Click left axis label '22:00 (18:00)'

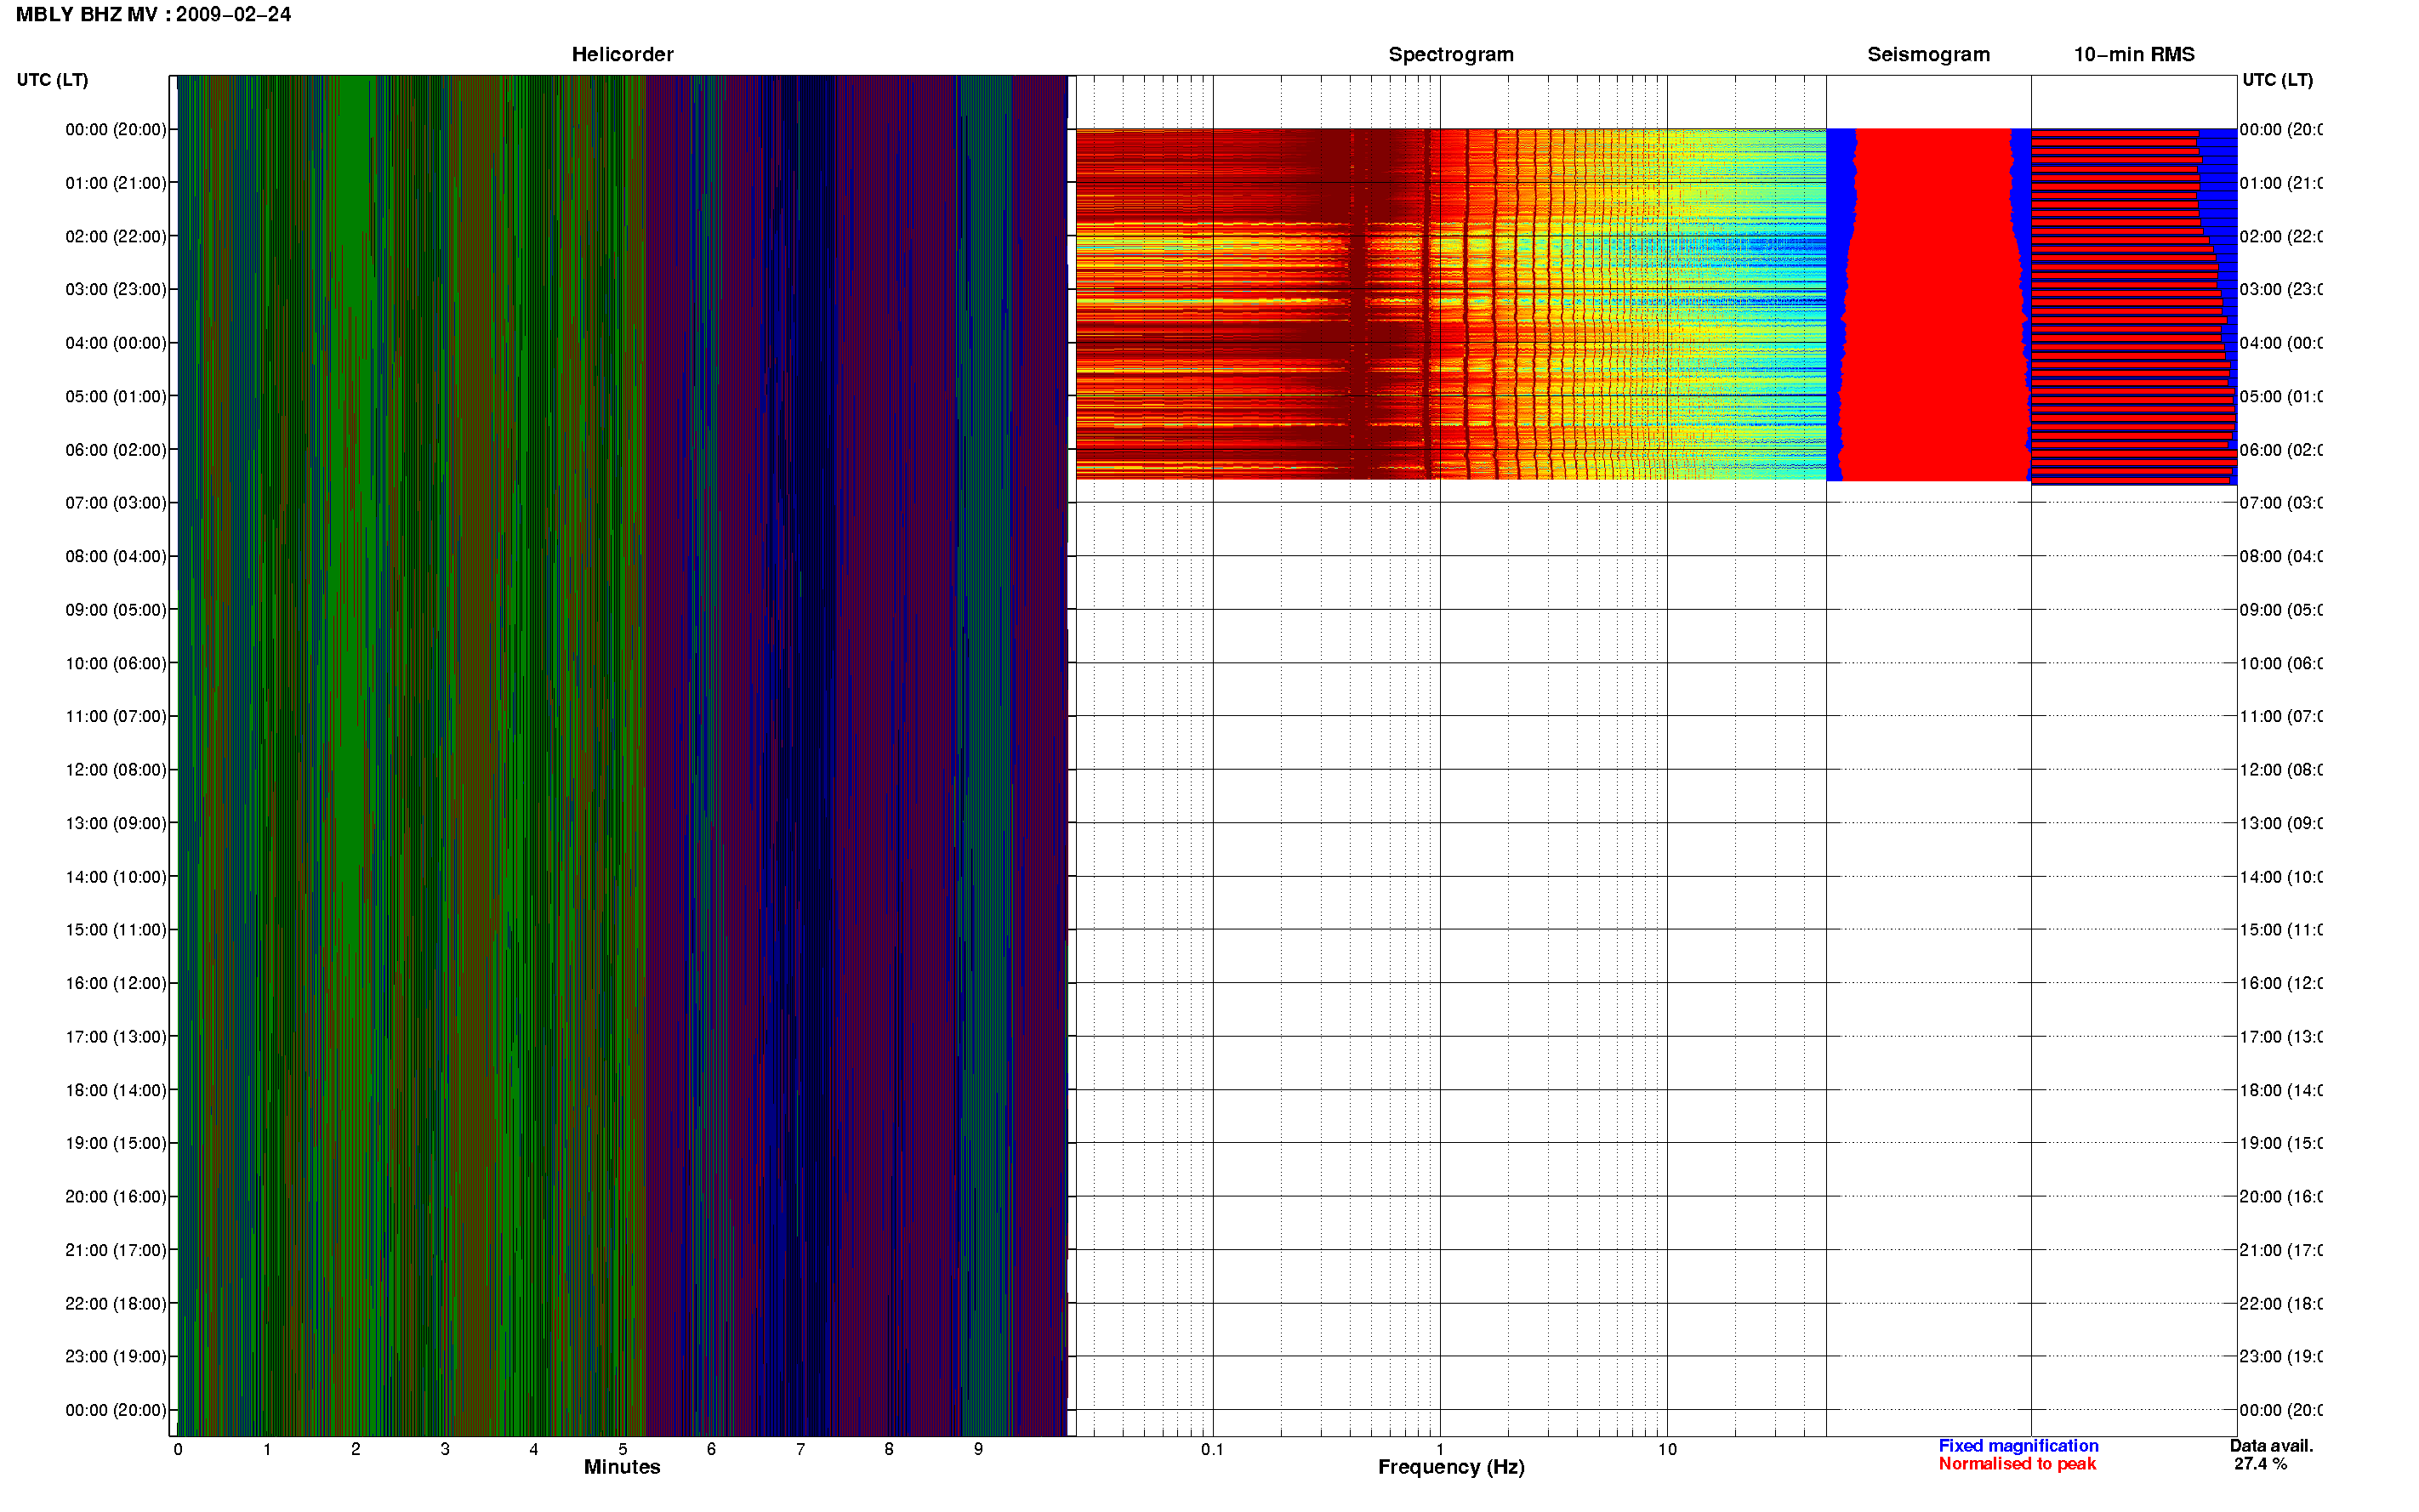pos(116,1303)
